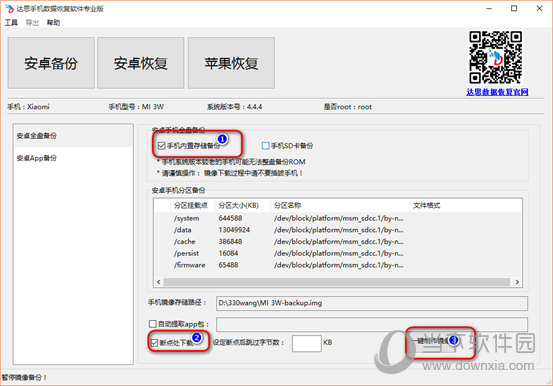Click the status bar message 暂停镜像备份
553x386 pixels.
(24, 378)
